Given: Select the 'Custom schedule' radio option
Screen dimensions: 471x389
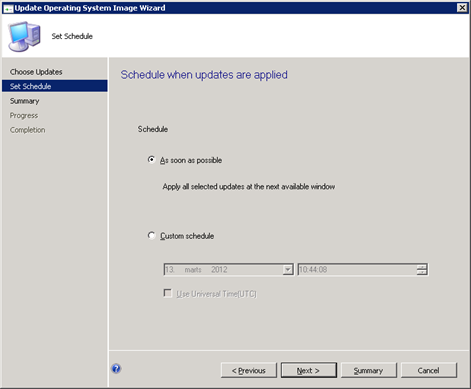Looking at the screenshot, I should (151, 235).
